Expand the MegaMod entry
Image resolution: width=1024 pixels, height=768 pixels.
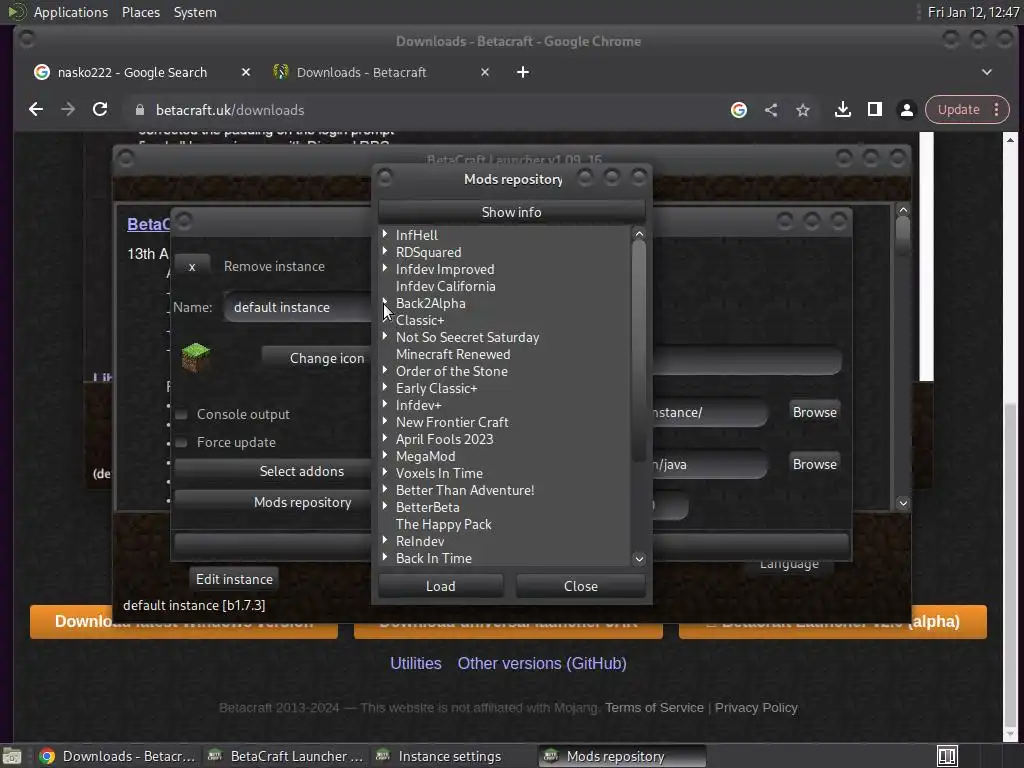[x=385, y=455]
